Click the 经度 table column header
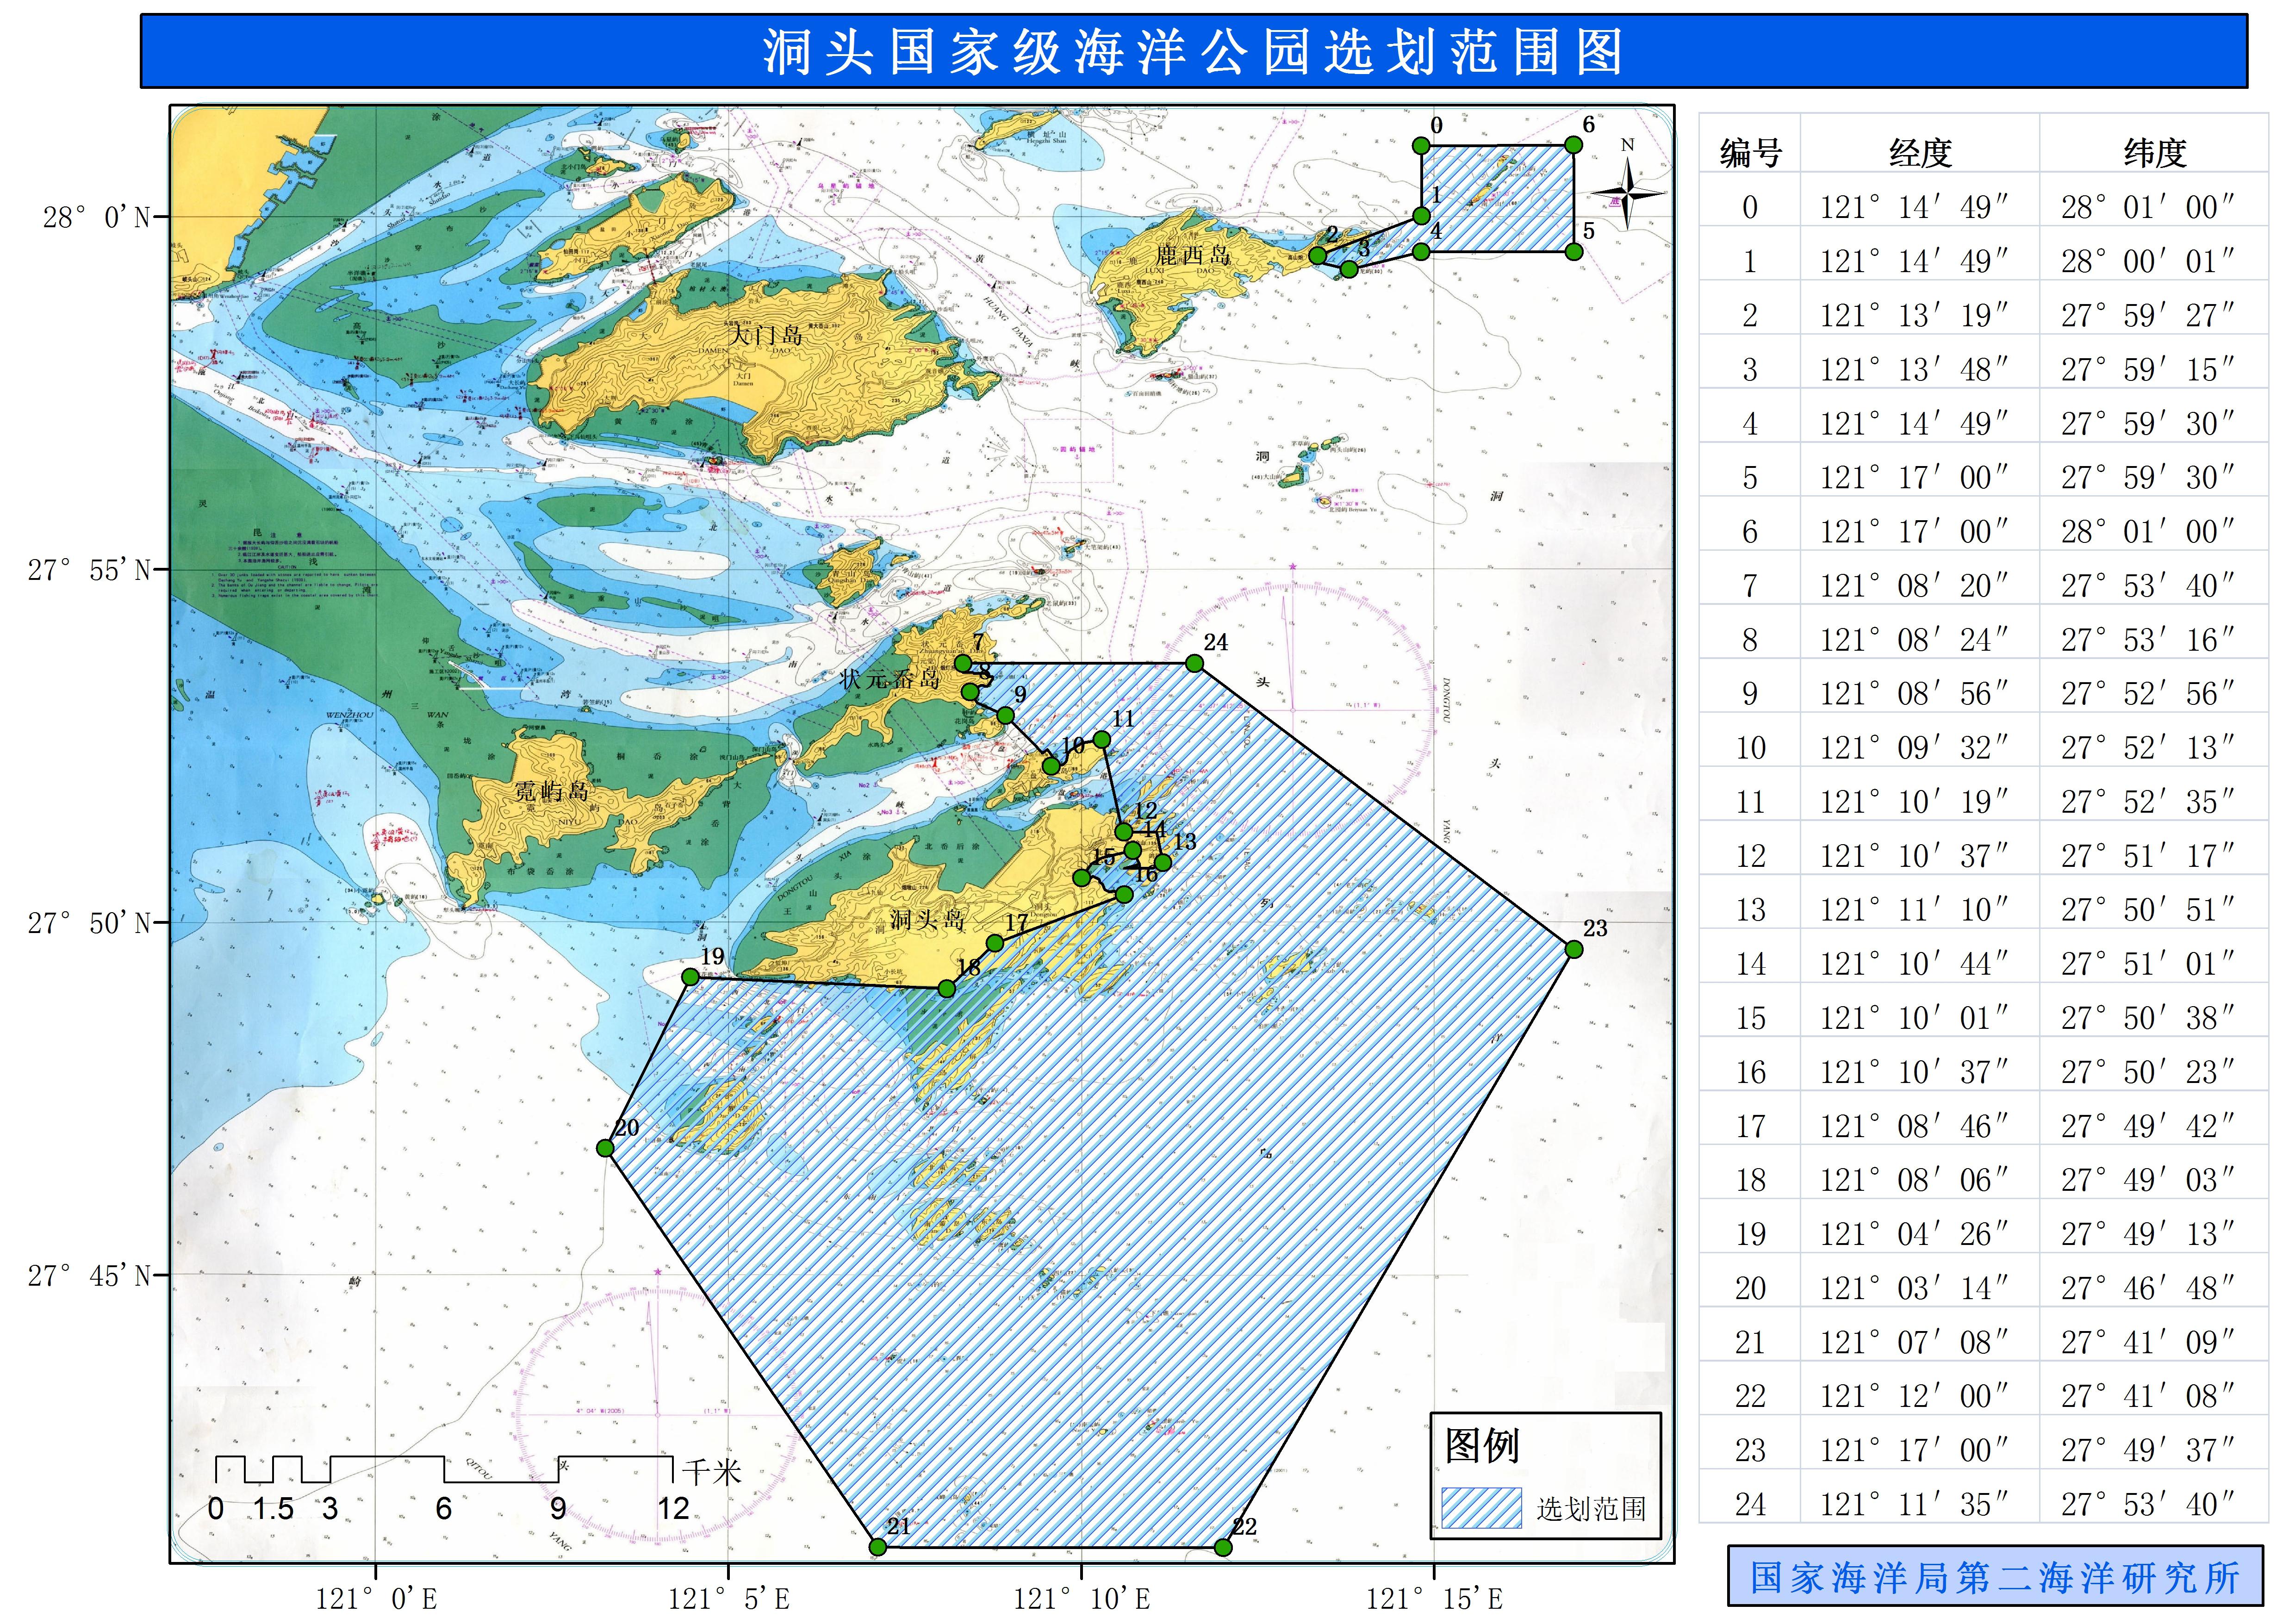Screen dimensions: 2295x1624 pos(1921,153)
